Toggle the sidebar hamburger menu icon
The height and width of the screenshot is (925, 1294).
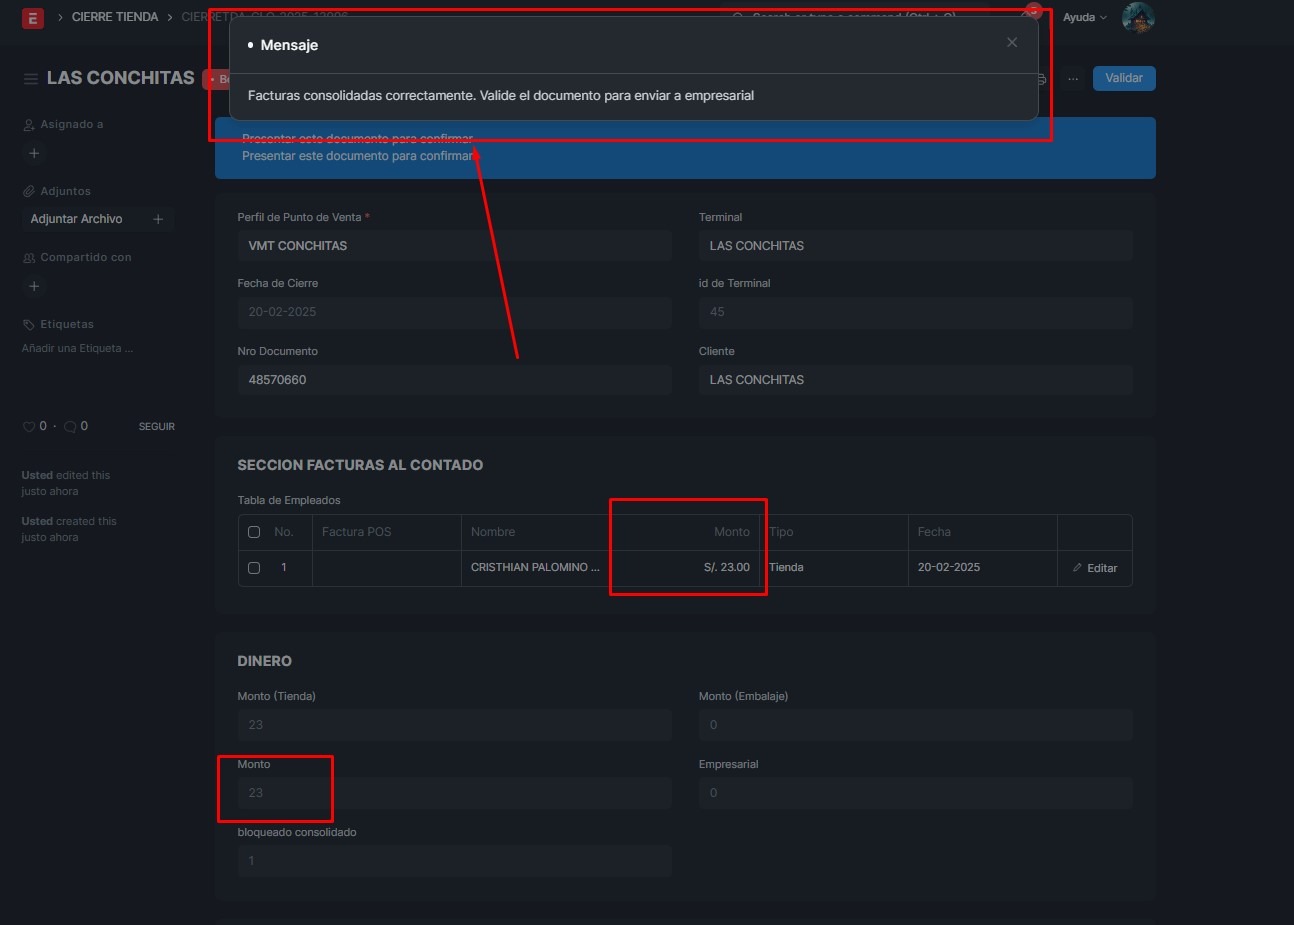(x=30, y=79)
